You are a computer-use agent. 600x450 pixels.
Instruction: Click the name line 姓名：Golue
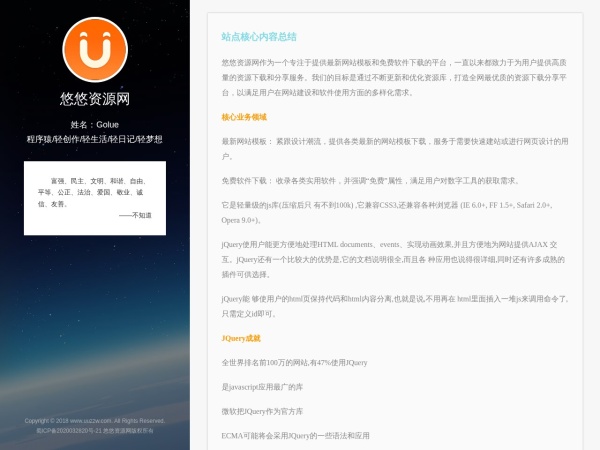pos(95,125)
